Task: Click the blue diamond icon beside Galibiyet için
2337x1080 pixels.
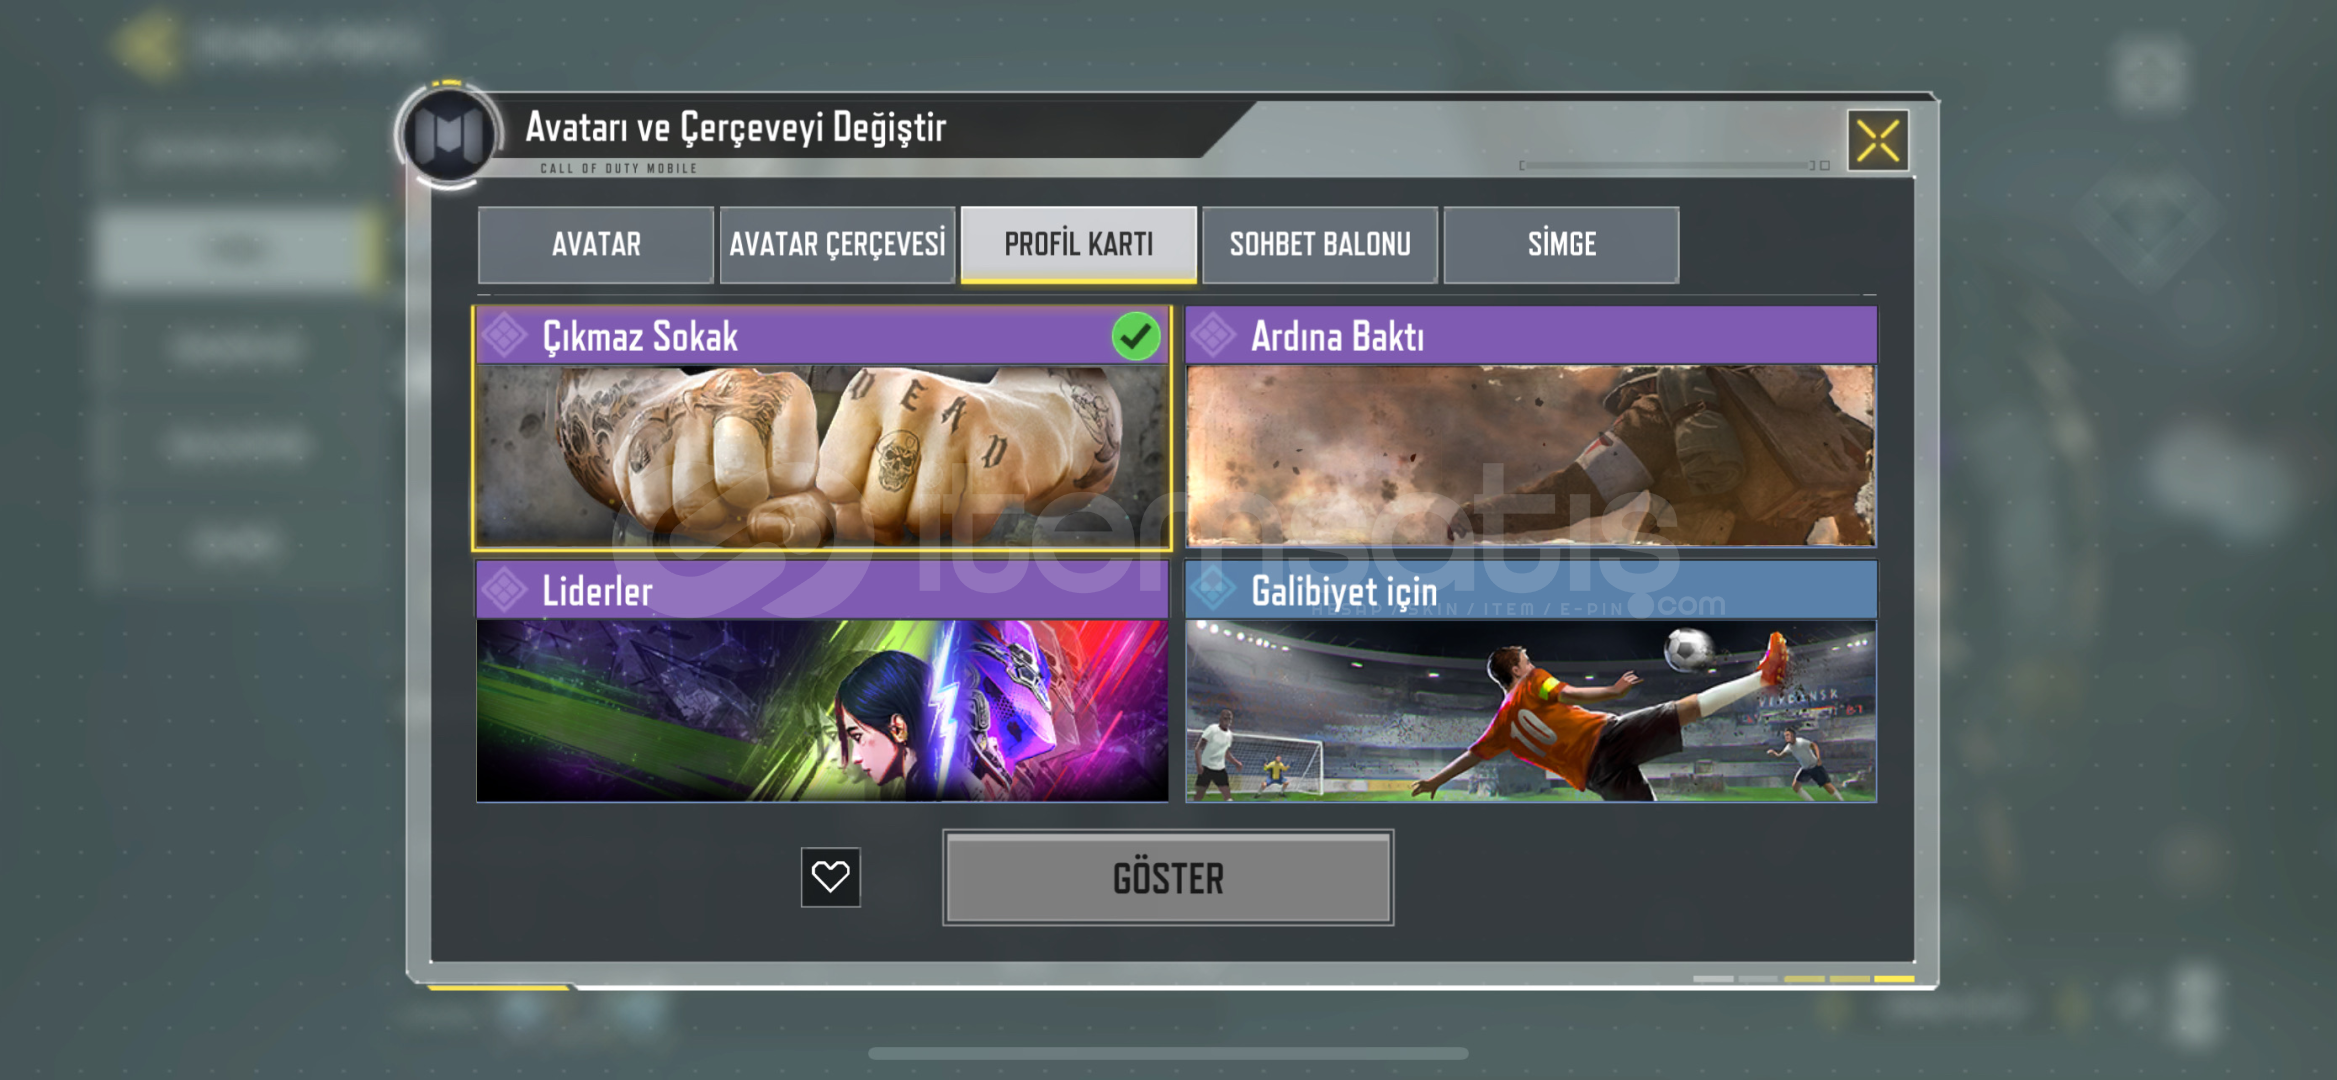Action: (1214, 590)
